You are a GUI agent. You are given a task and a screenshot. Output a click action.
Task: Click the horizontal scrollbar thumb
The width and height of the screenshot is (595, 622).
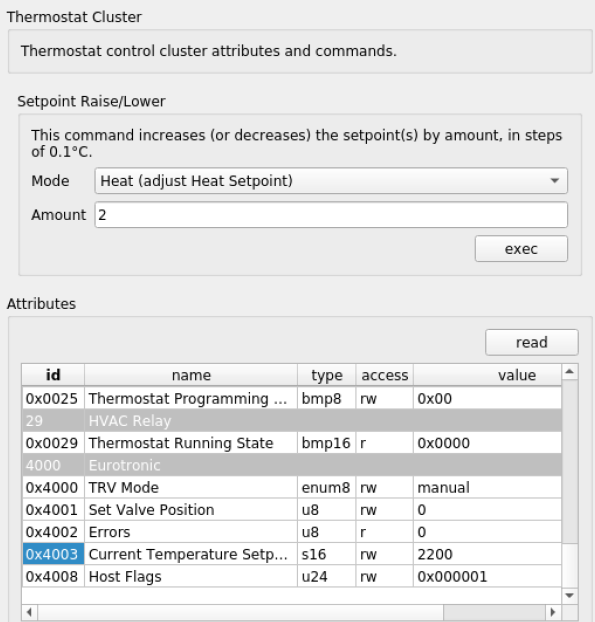pos(240,612)
